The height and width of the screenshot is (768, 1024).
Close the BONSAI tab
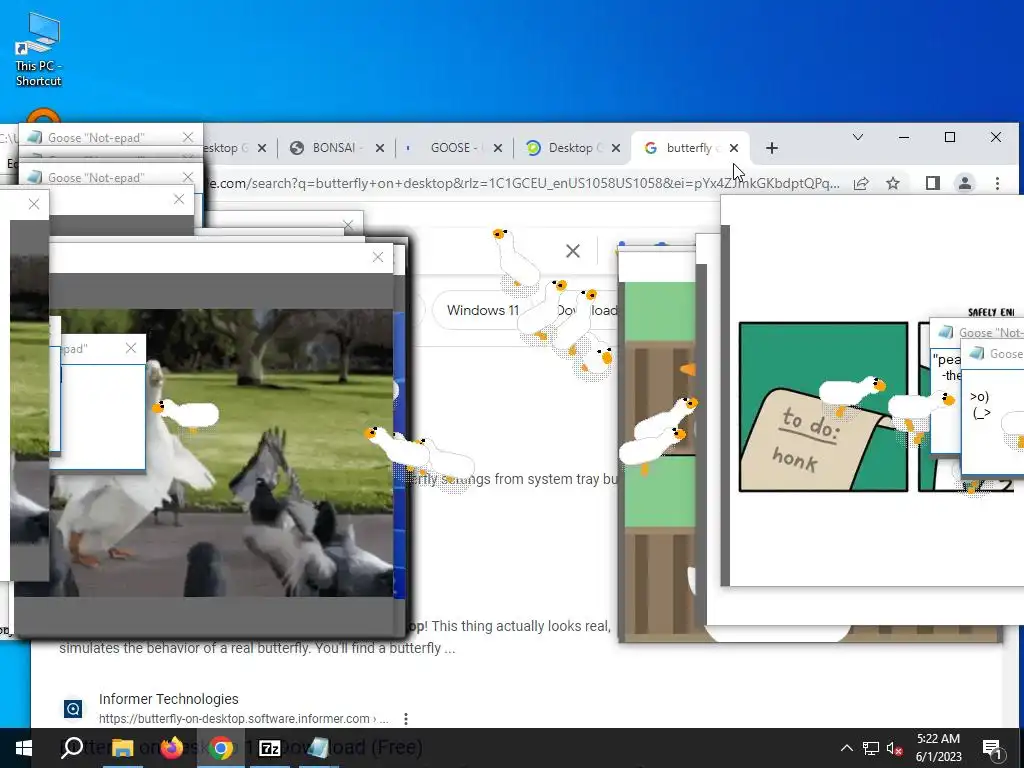(379, 148)
